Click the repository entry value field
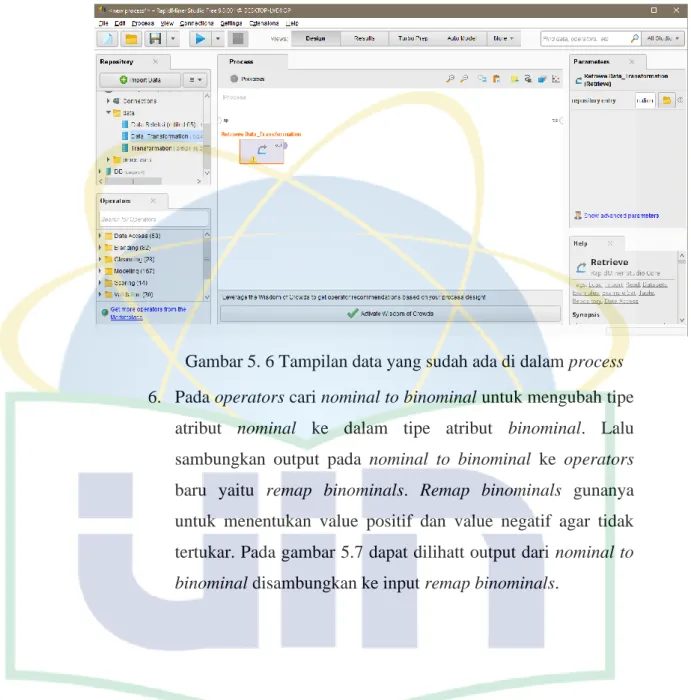This screenshot has width=691, height=700. pyautogui.click(x=645, y=100)
